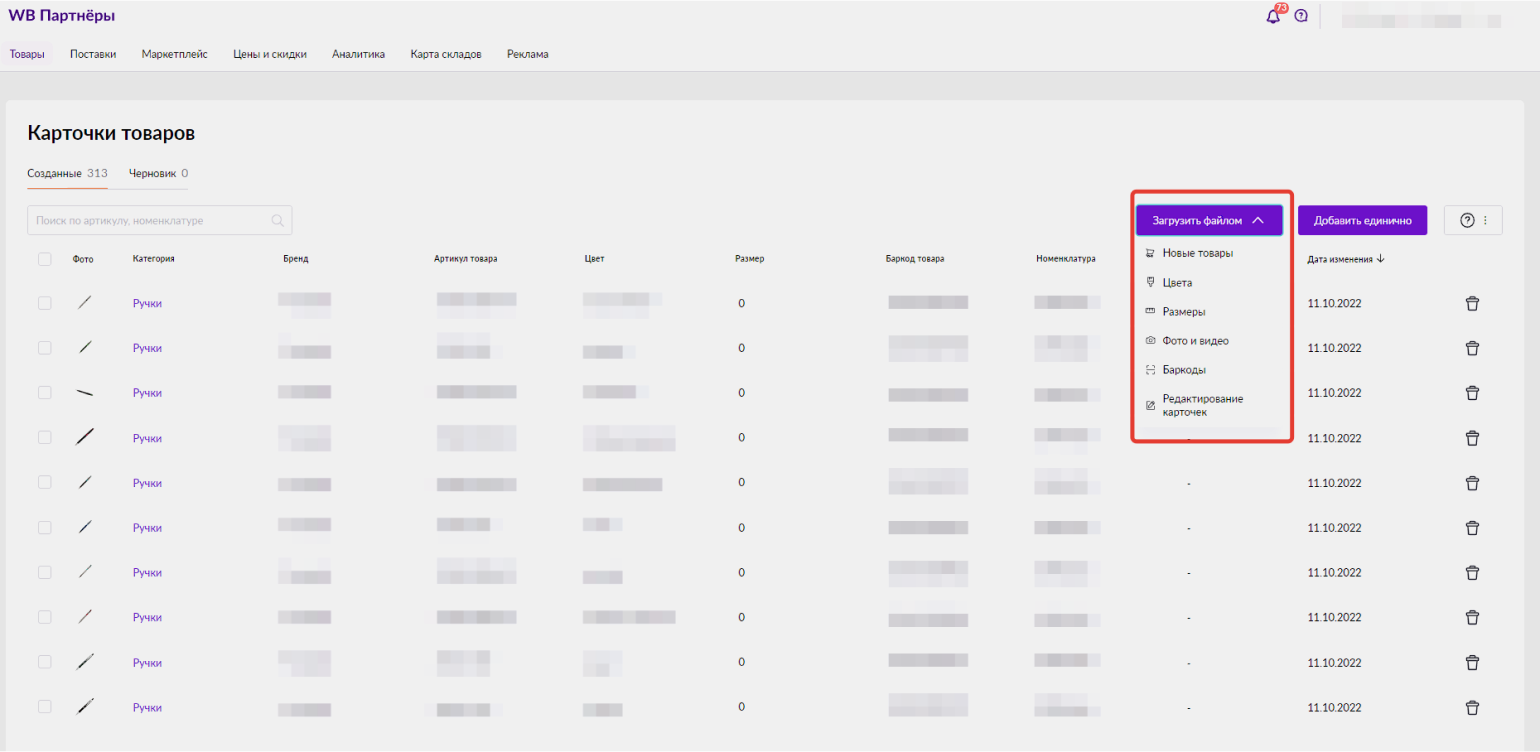
Task: Click the Бренд column header
Action: pos(296,259)
